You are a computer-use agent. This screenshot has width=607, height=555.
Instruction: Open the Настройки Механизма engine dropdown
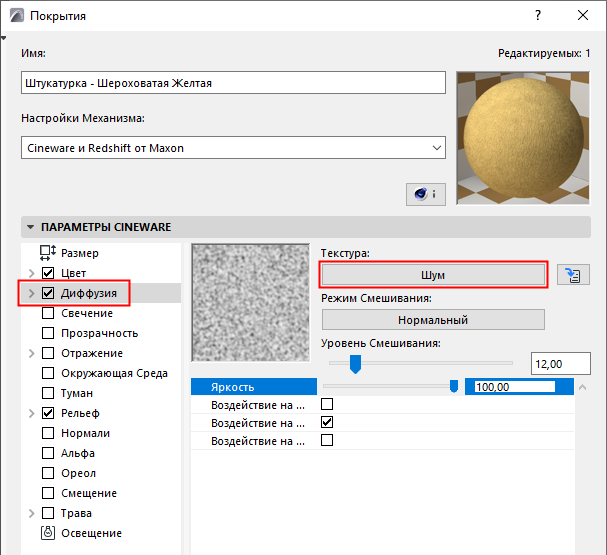[233, 148]
